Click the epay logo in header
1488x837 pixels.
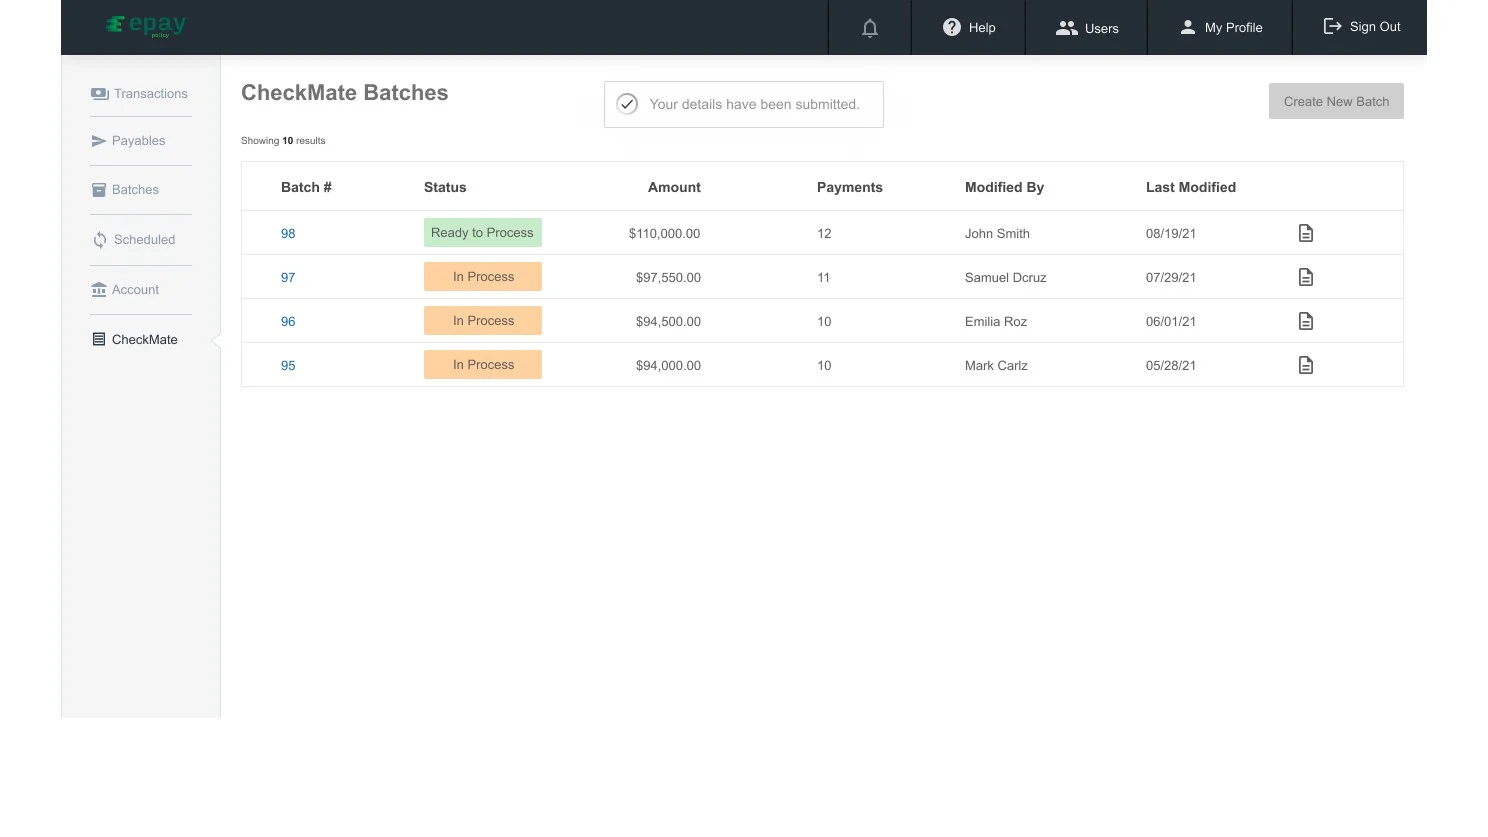(x=146, y=26)
